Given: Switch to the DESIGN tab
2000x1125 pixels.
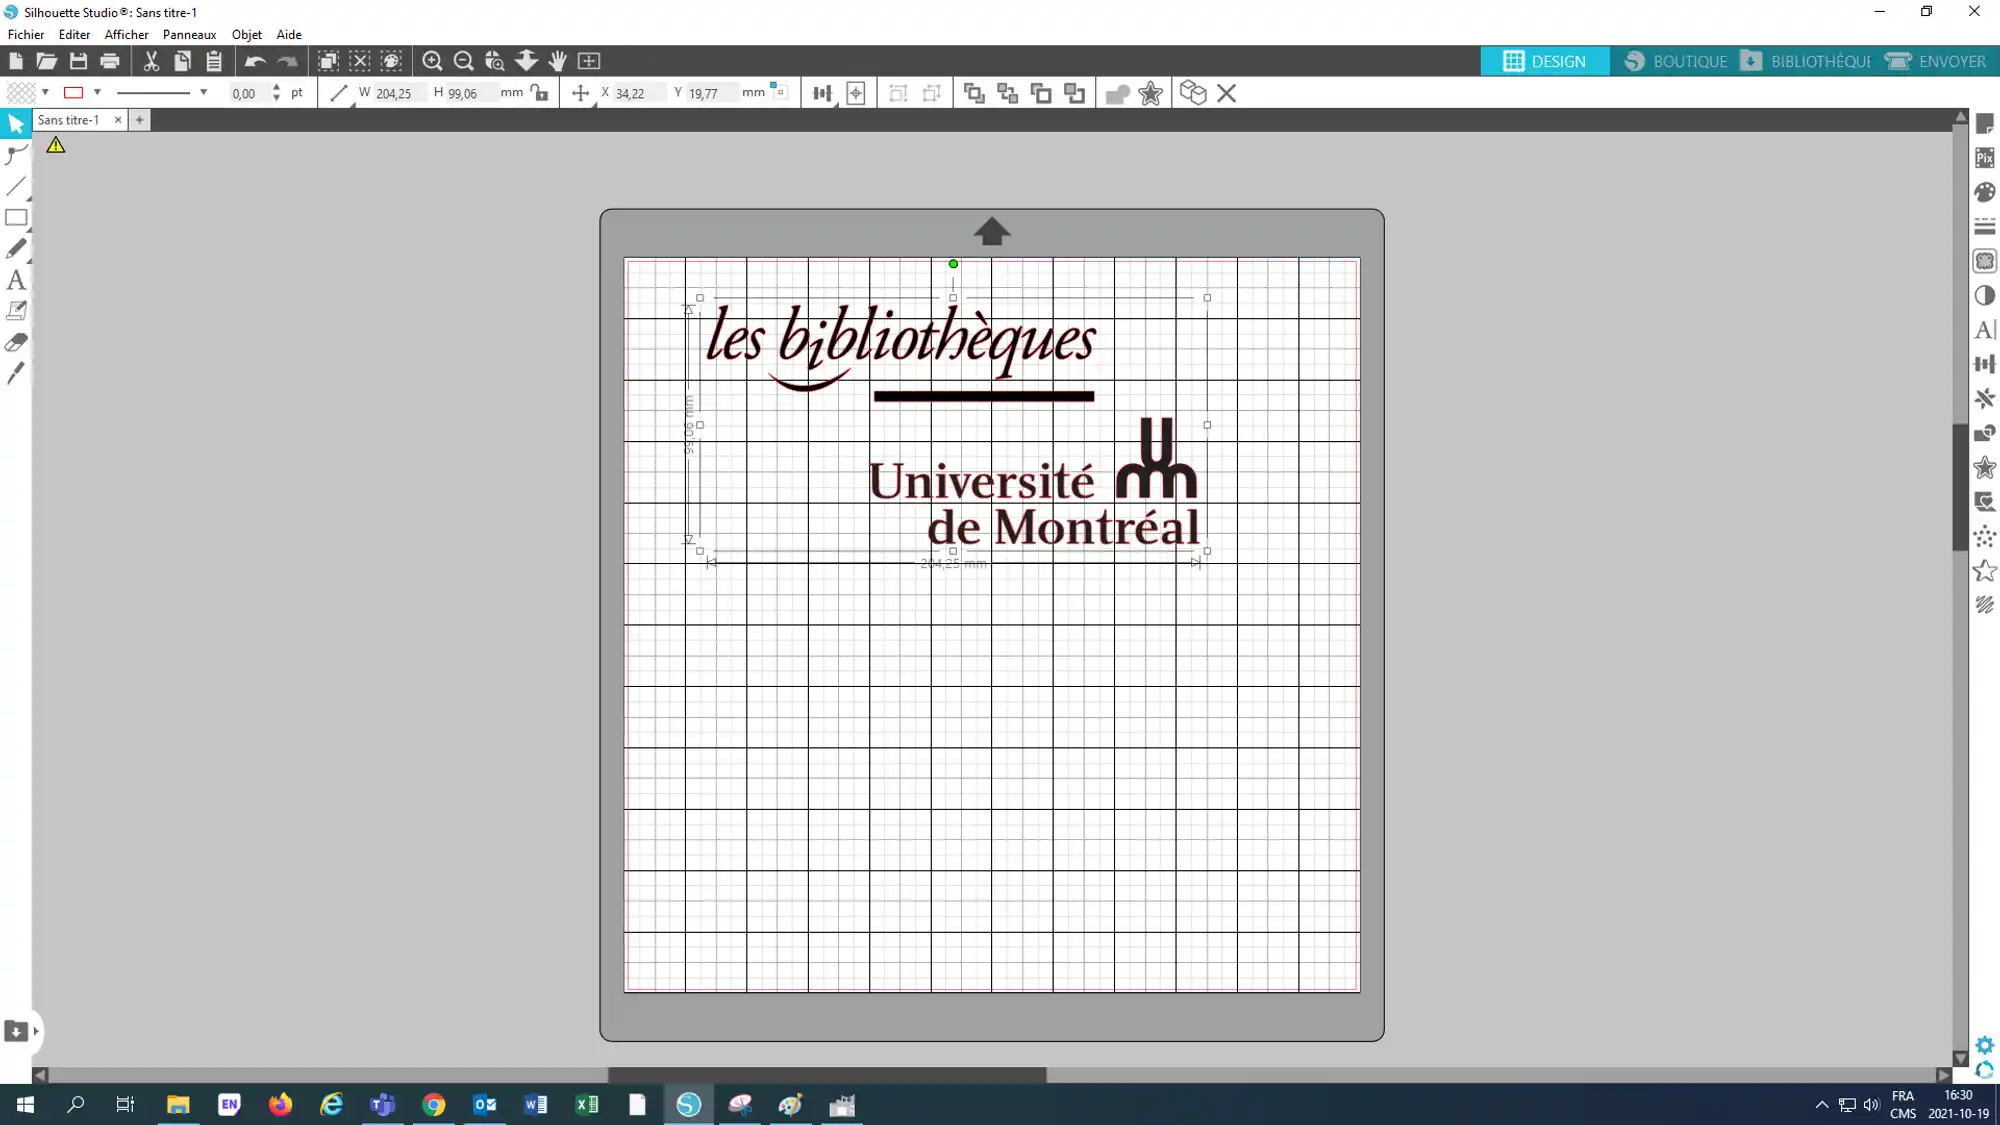Looking at the screenshot, I should 1545,61.
